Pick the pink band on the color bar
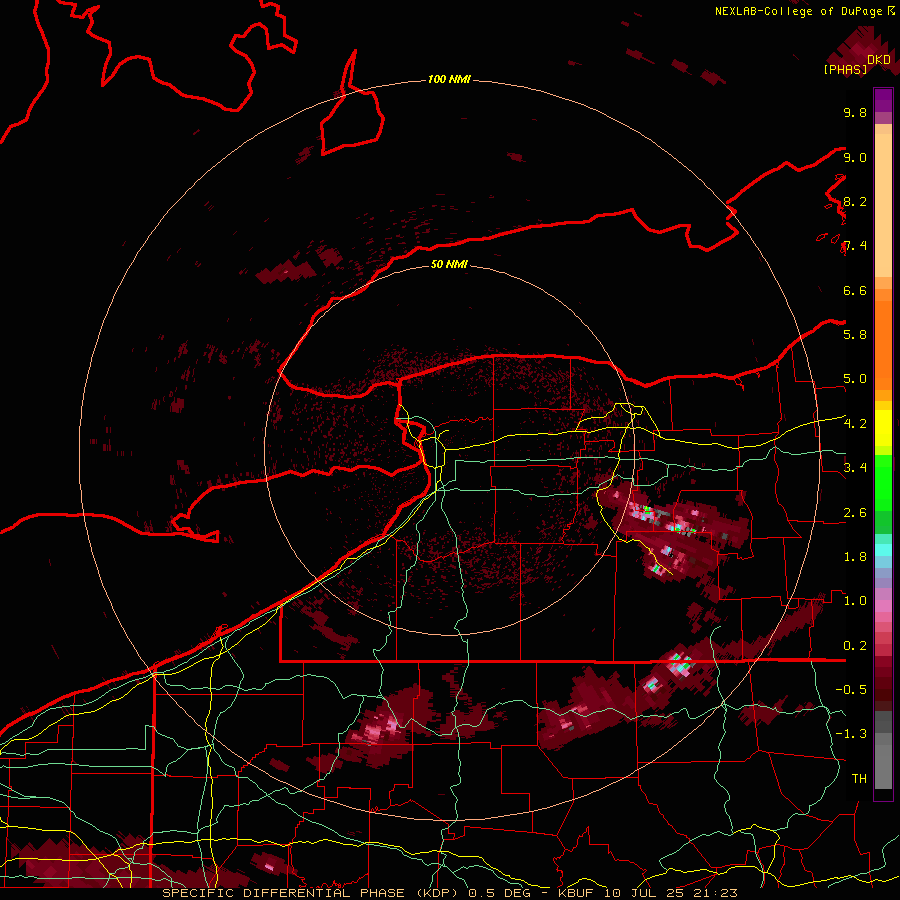The width and height of the screenshot is (900, 900). 883,606
